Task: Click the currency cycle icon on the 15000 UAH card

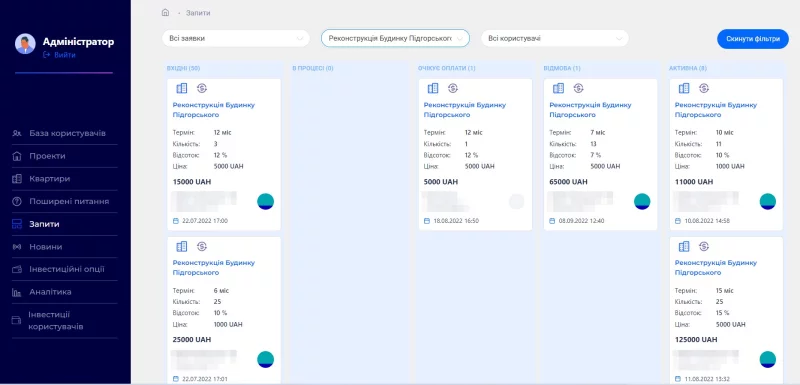Action: [202, 88]
